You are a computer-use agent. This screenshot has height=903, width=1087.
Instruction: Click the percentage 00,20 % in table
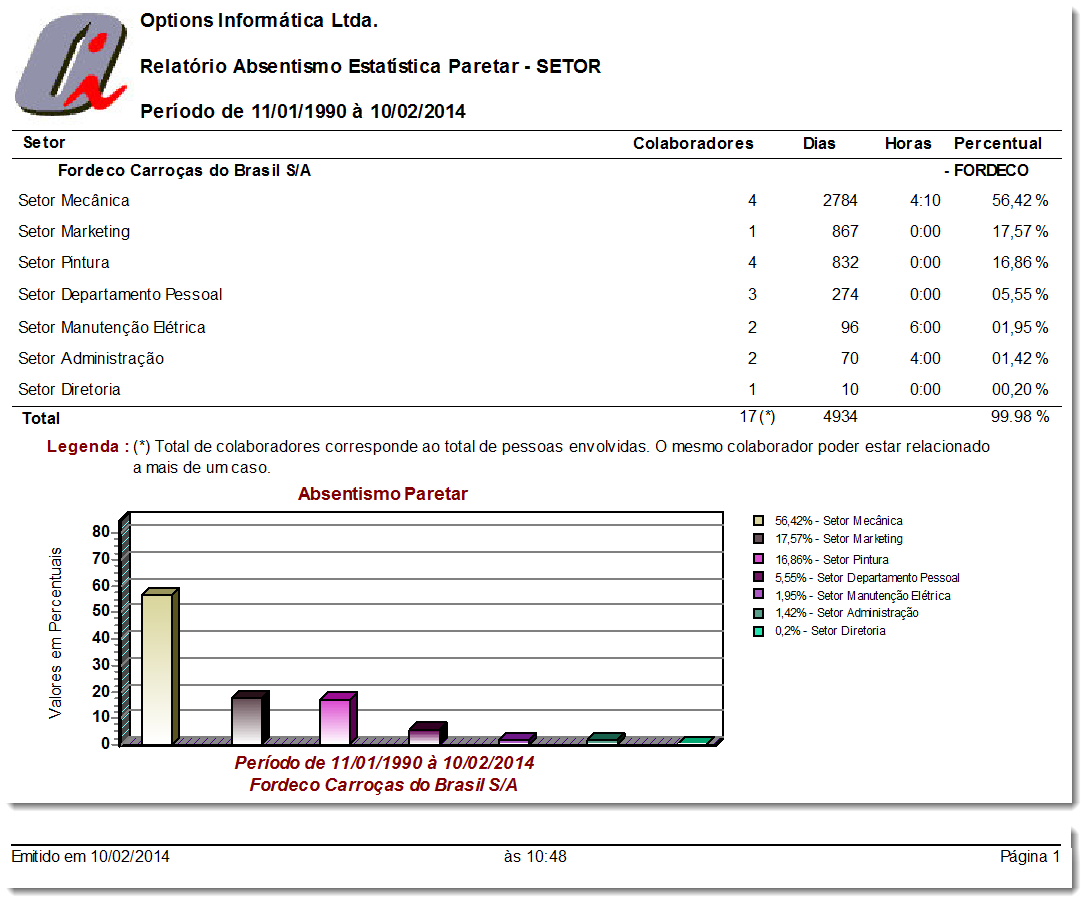pos(1020,389)
